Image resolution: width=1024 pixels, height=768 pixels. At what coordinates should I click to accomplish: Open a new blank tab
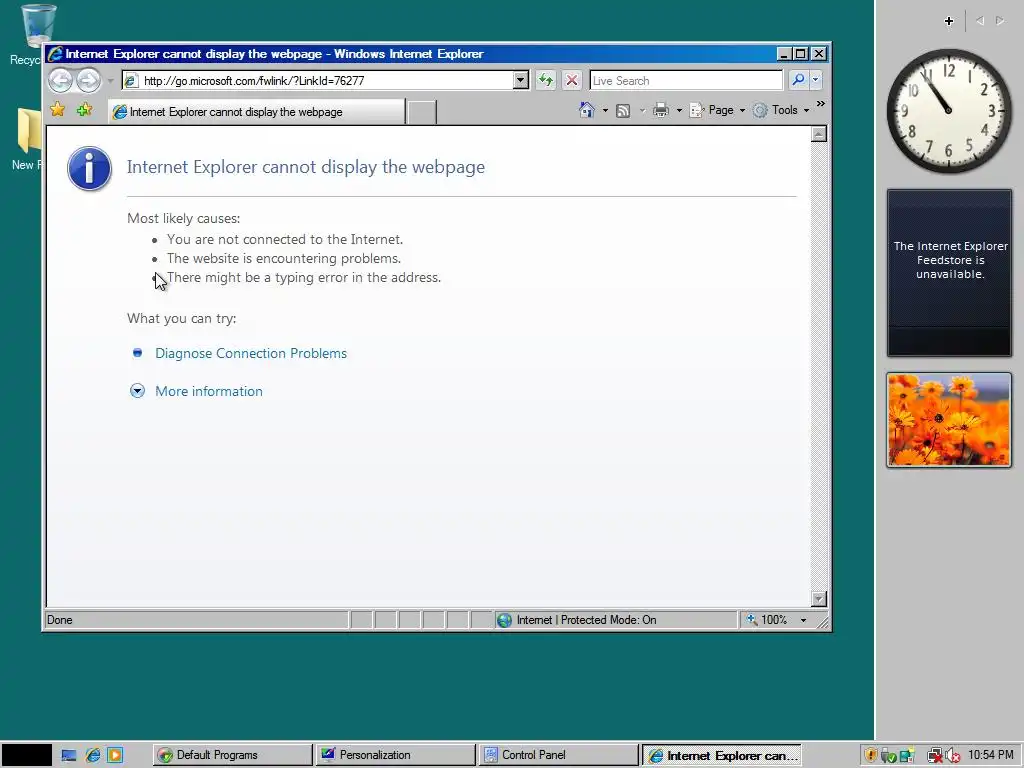tap(421, 112)
